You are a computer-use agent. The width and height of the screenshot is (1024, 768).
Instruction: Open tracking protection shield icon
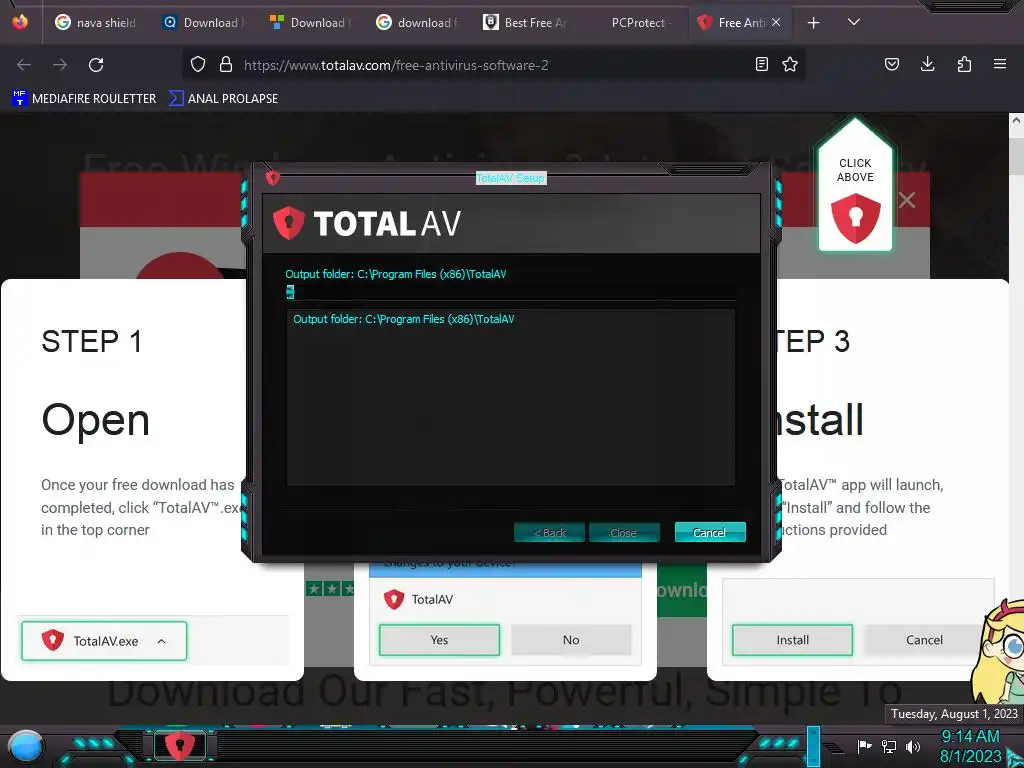point(198,64)
